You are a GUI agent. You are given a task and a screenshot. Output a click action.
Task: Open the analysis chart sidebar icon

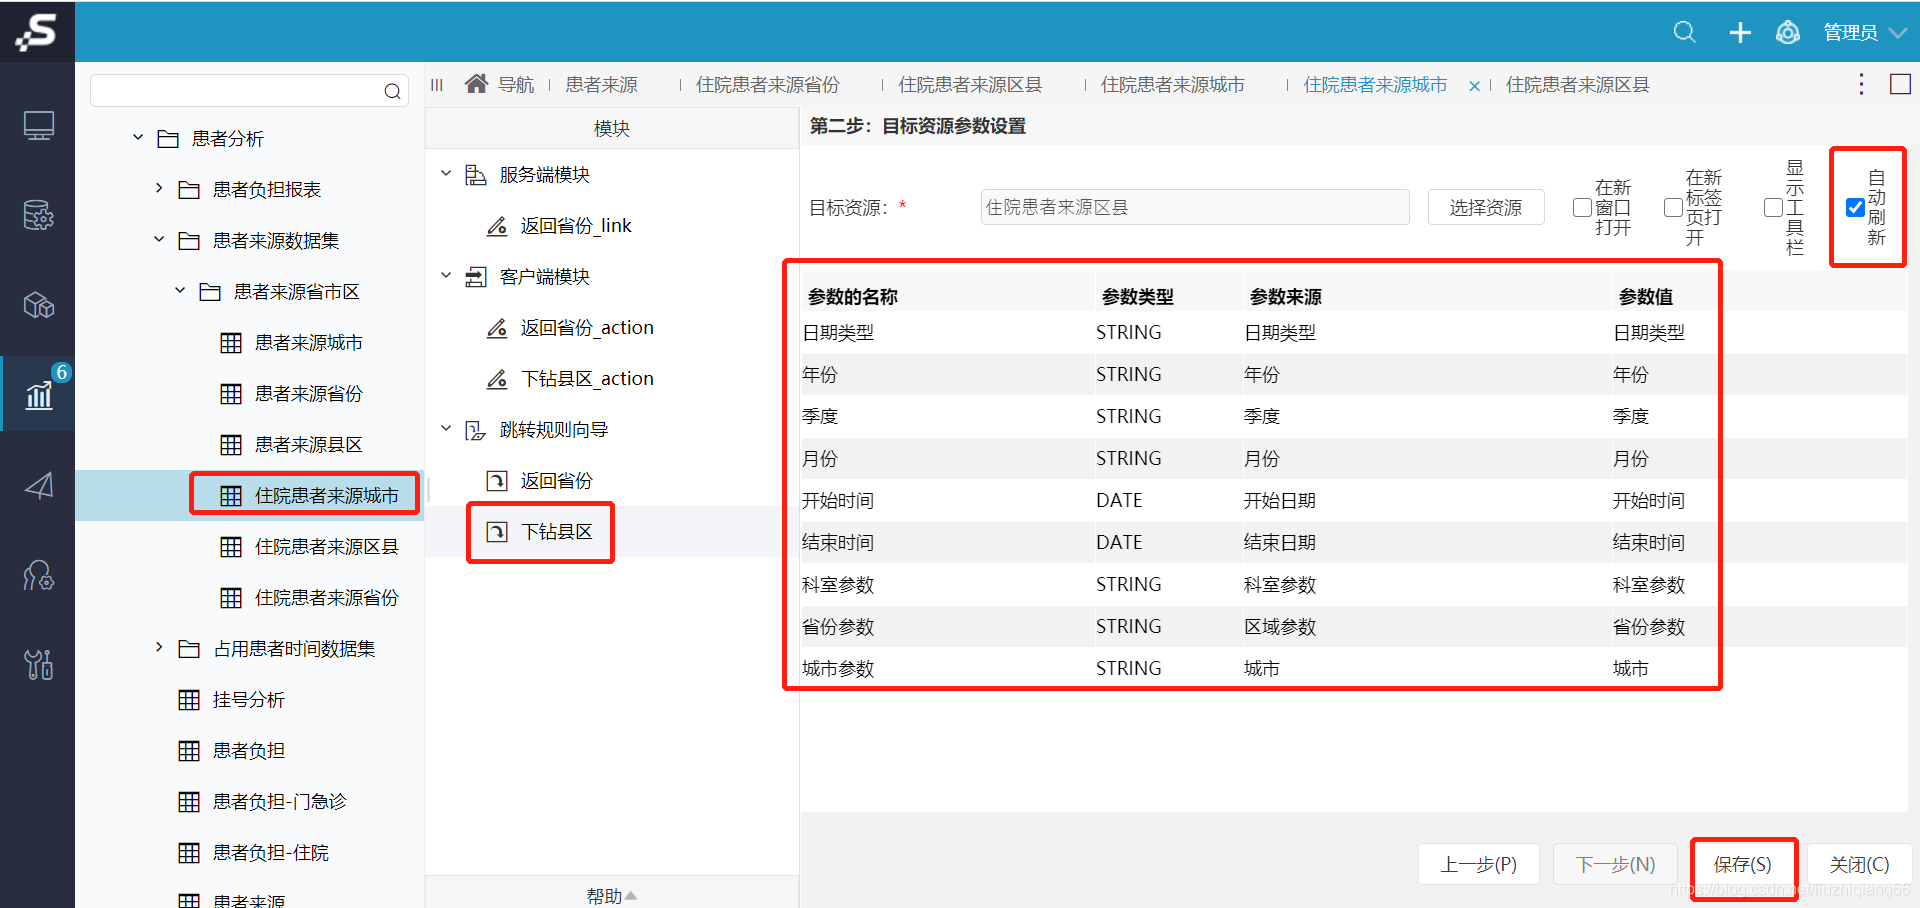[38, 395]
